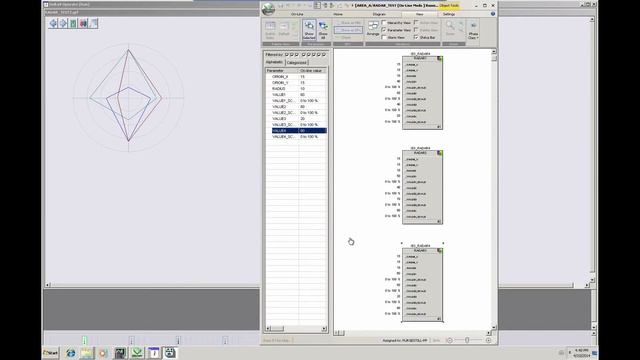
Task: Toggle the last Filtered by checkbox
Action: click(x=324, y=54)
